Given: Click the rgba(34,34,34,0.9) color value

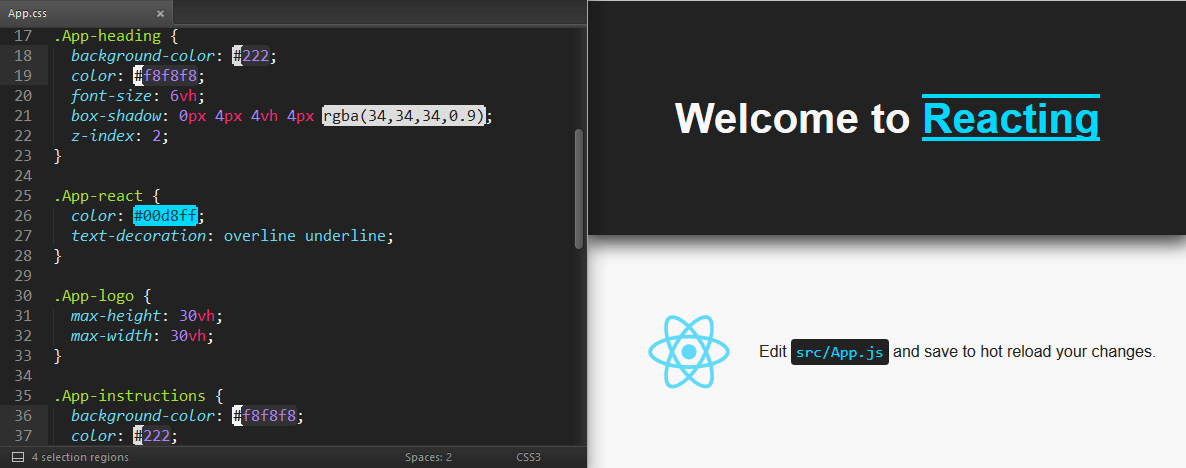Looking at the screenshot, I should click(x=404, y=116).
